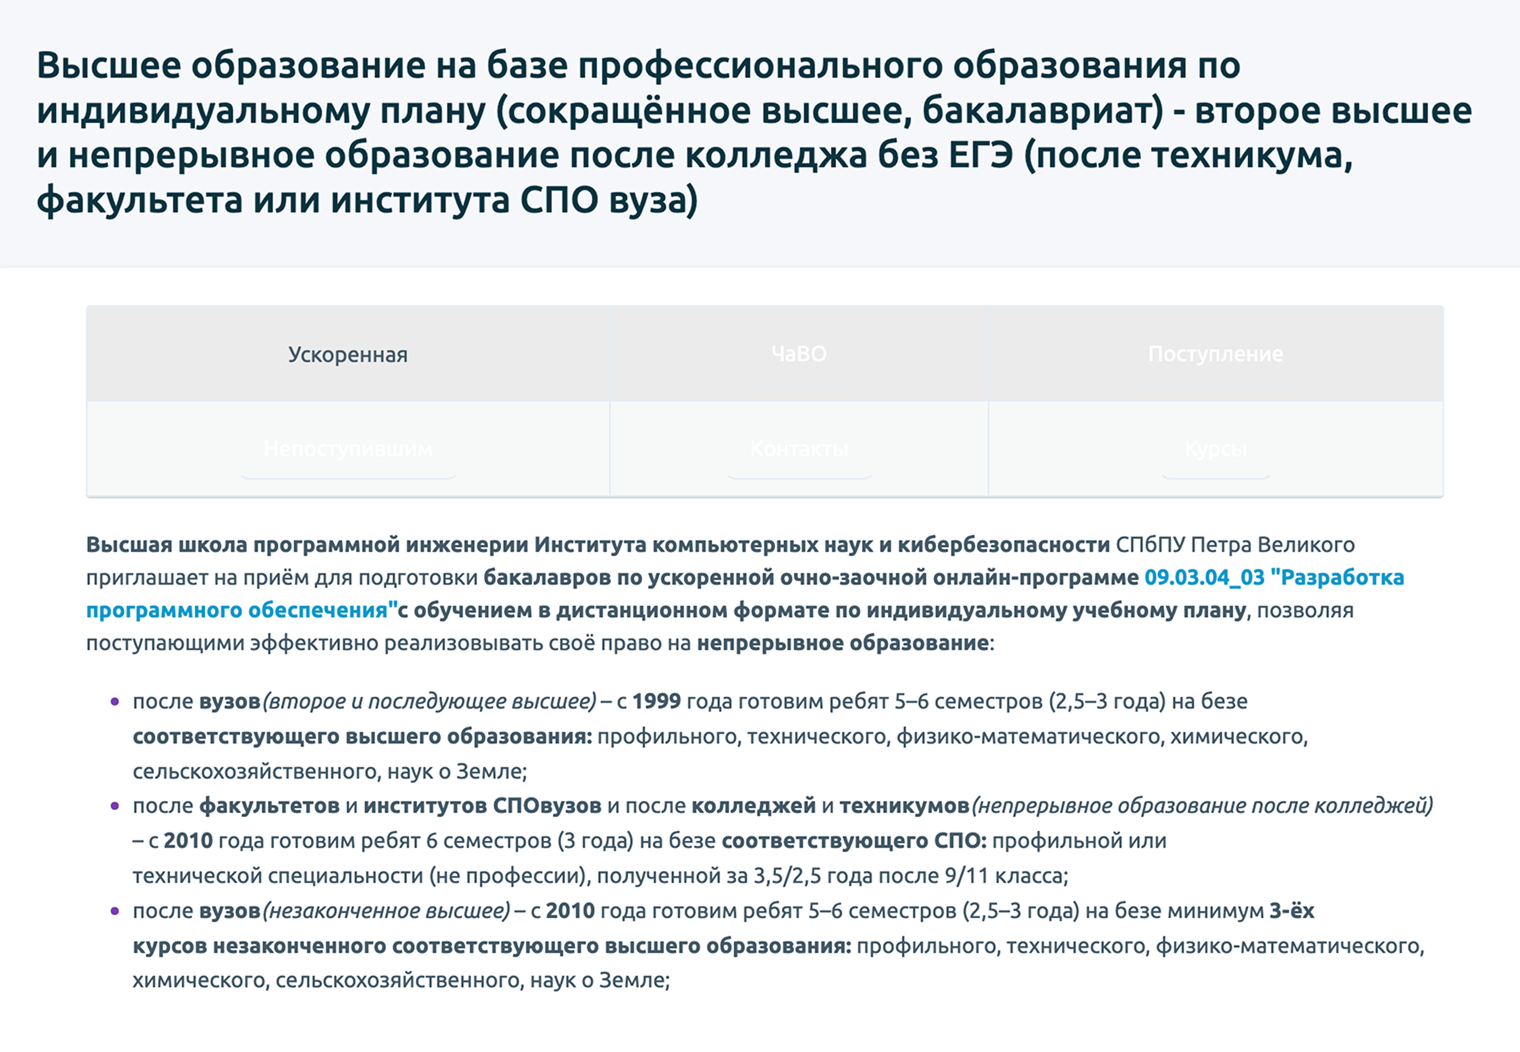The height and width of the screenshot is (1052, 1520).
Task: Switch to the ЧаВО tab
Action: click(x=798, y=354)
